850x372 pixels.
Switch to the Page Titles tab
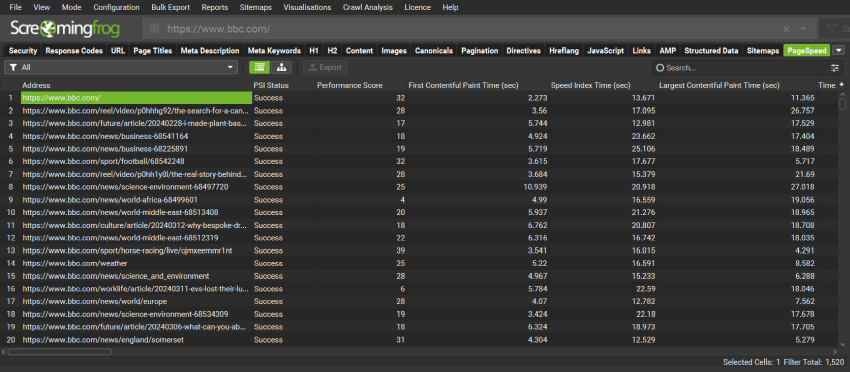[153, 50]
